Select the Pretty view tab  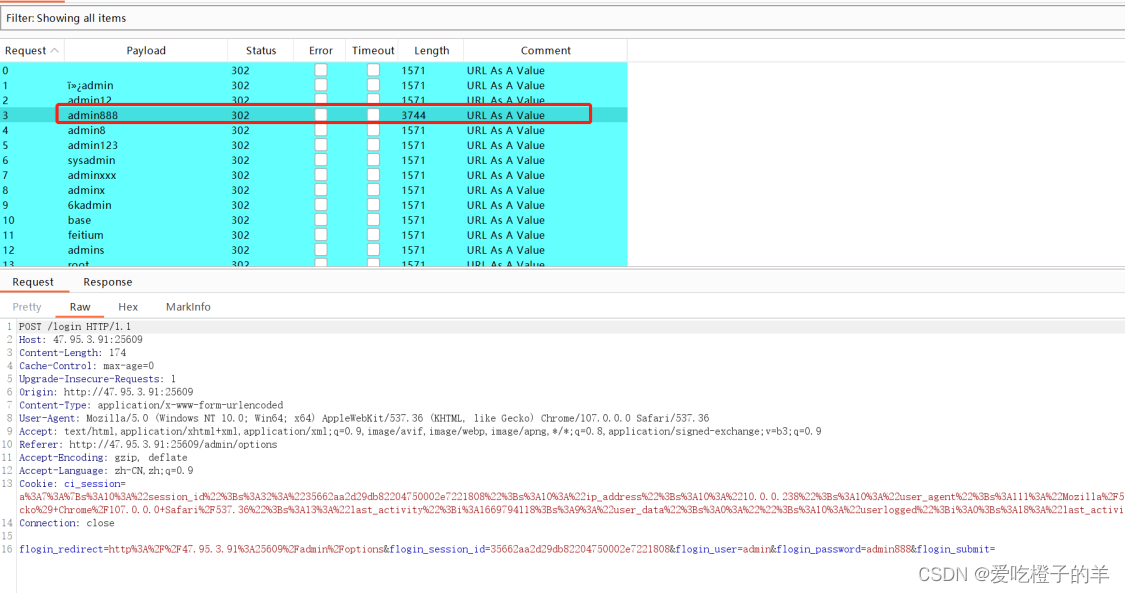coord(27,307)
